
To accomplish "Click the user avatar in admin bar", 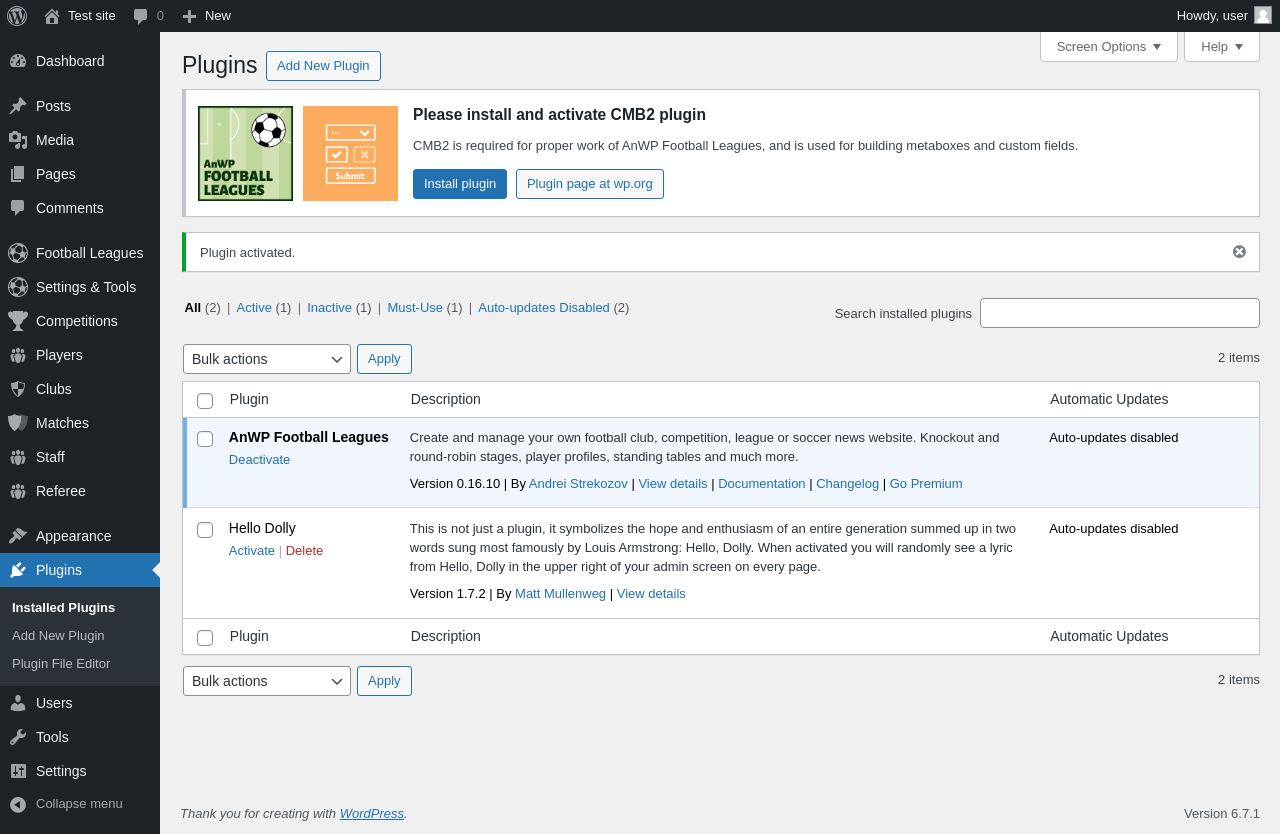I will coord(1263,15).
